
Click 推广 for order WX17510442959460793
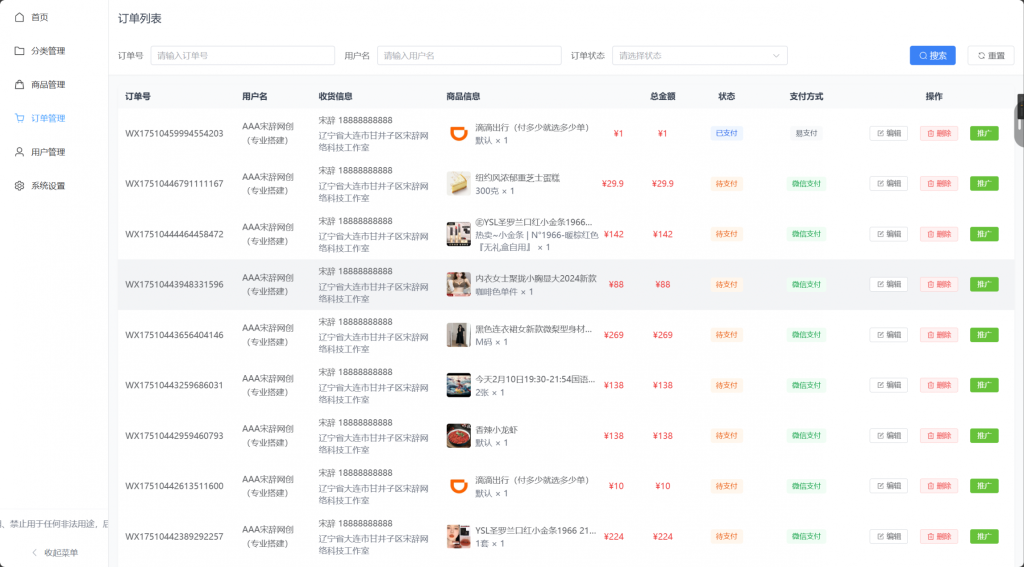984,436
